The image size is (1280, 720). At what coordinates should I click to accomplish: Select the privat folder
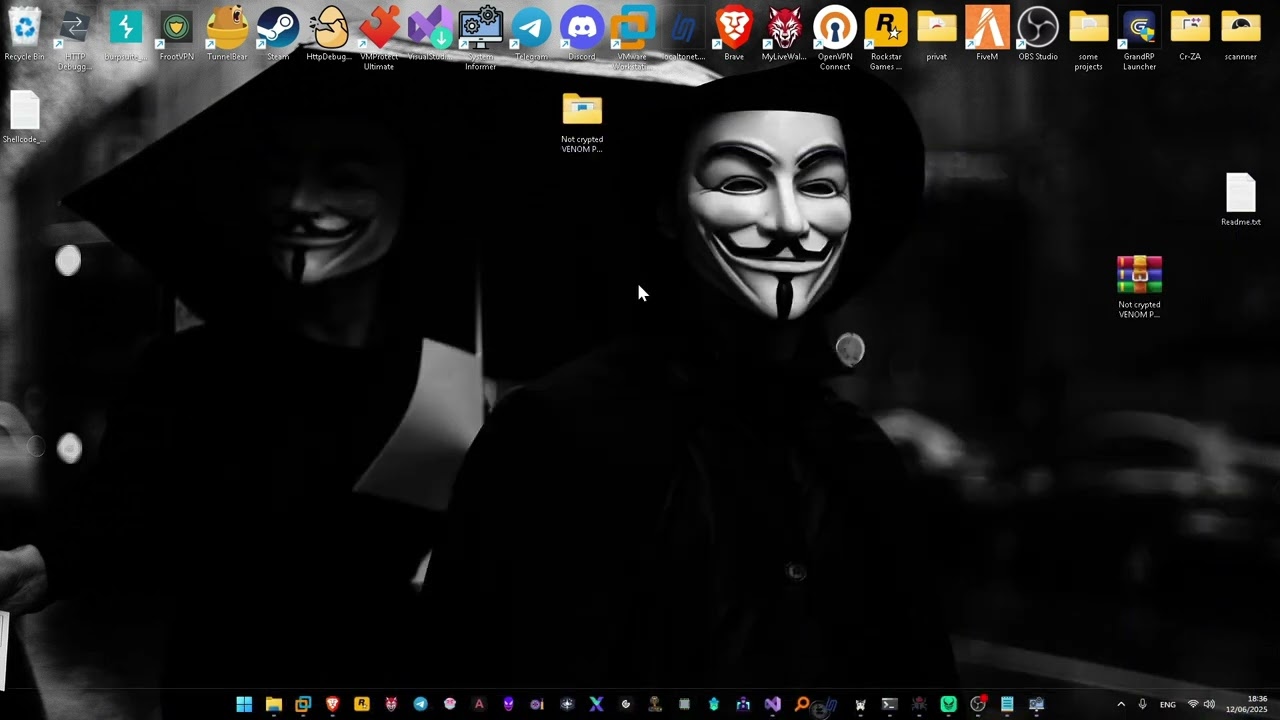click(937, 34)
